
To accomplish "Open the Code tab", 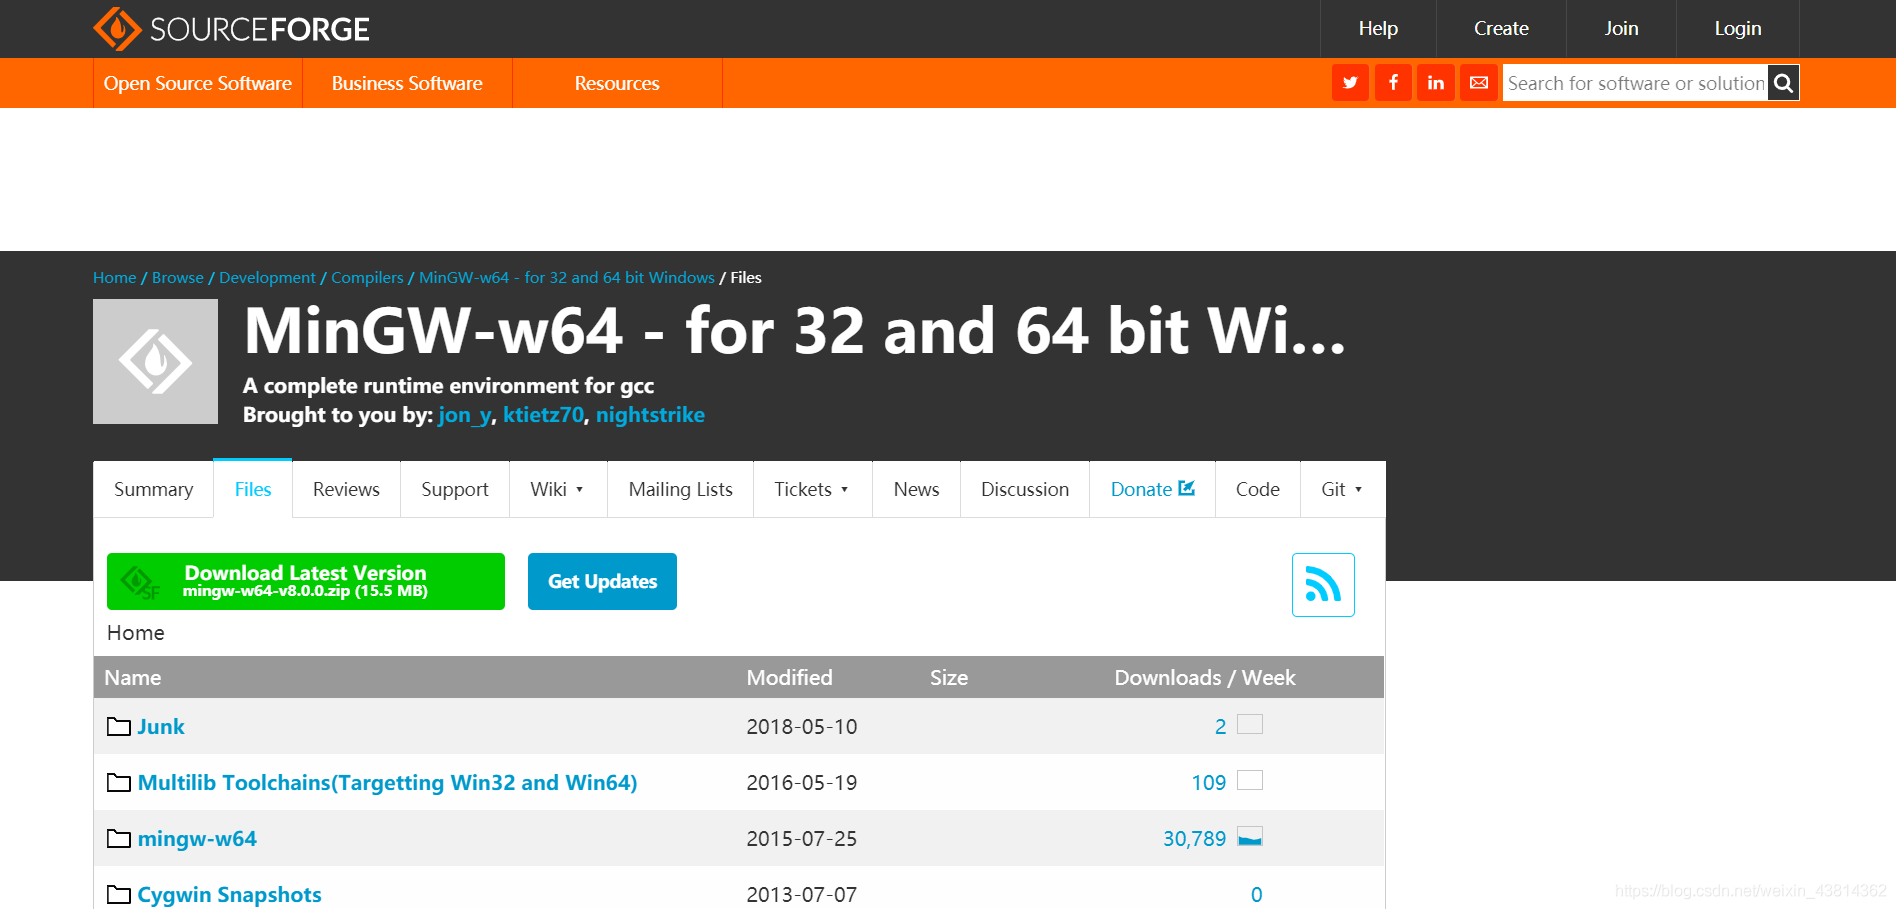I will [x=1258, y=489].
